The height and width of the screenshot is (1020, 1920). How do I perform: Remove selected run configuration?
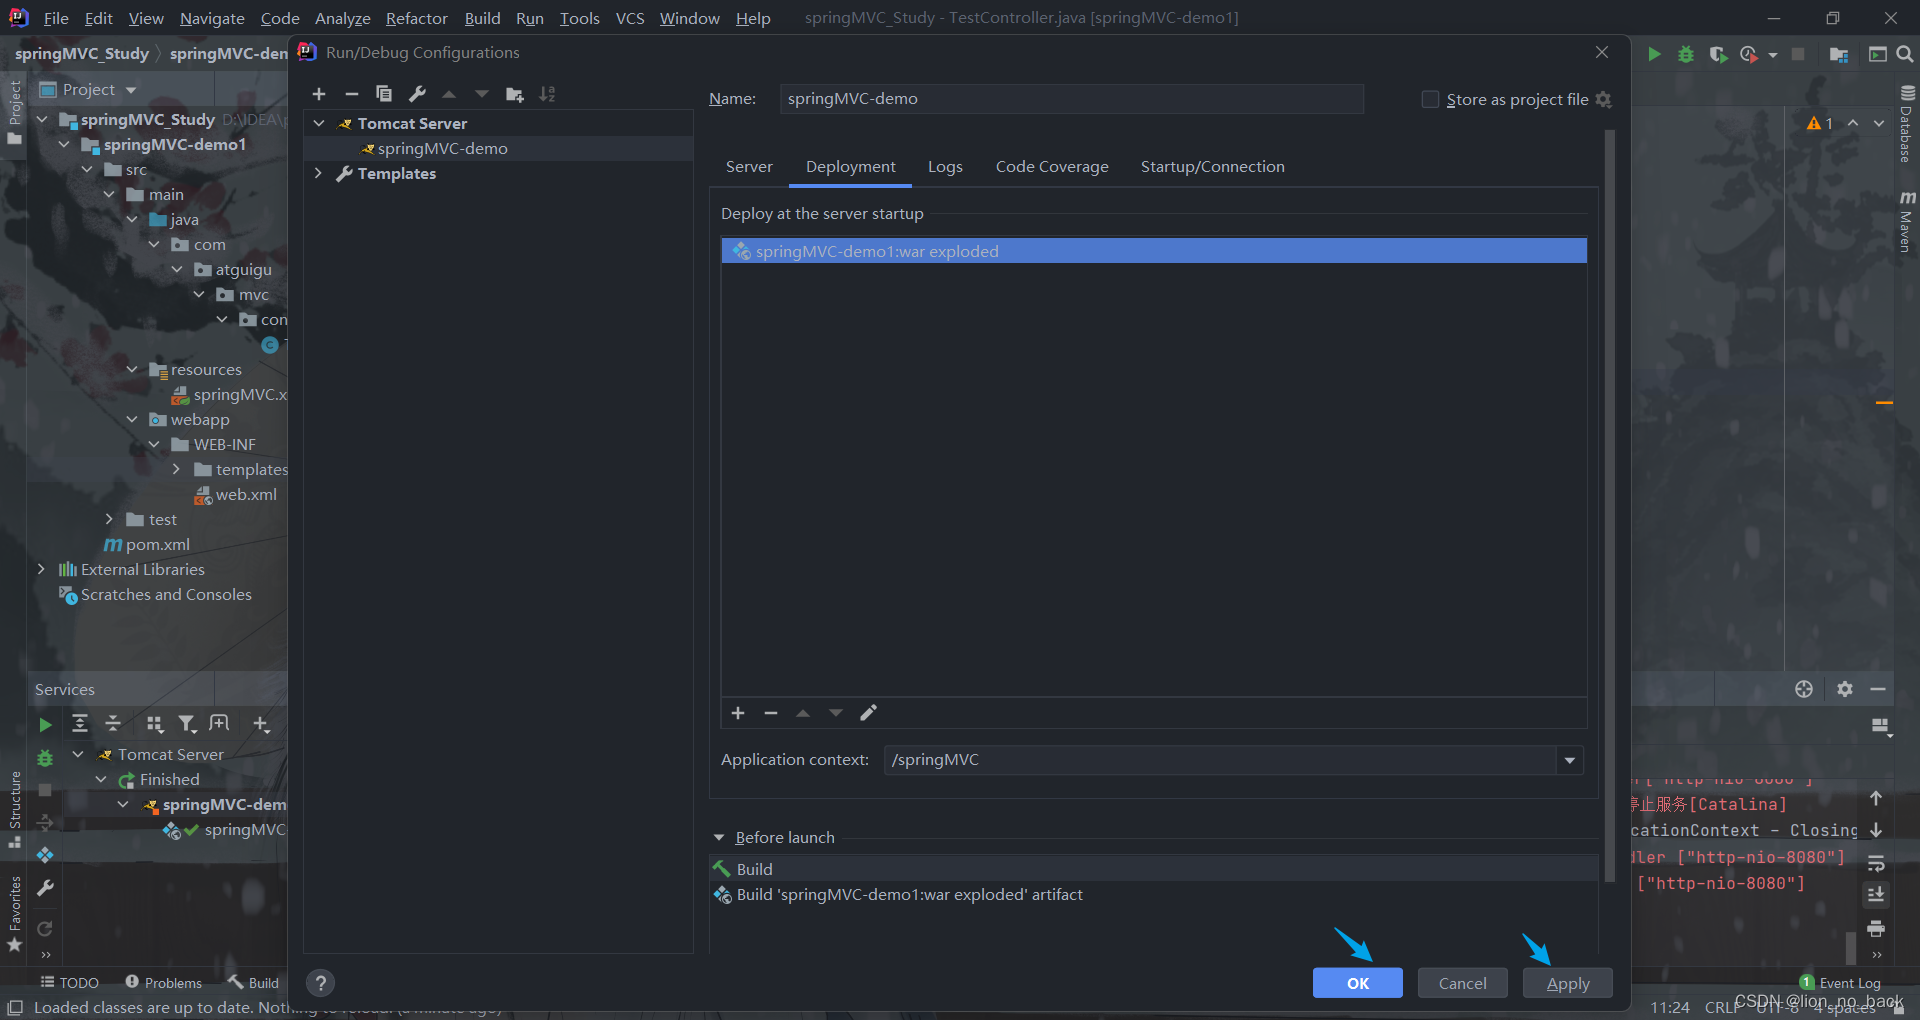[x=351, y=94]
